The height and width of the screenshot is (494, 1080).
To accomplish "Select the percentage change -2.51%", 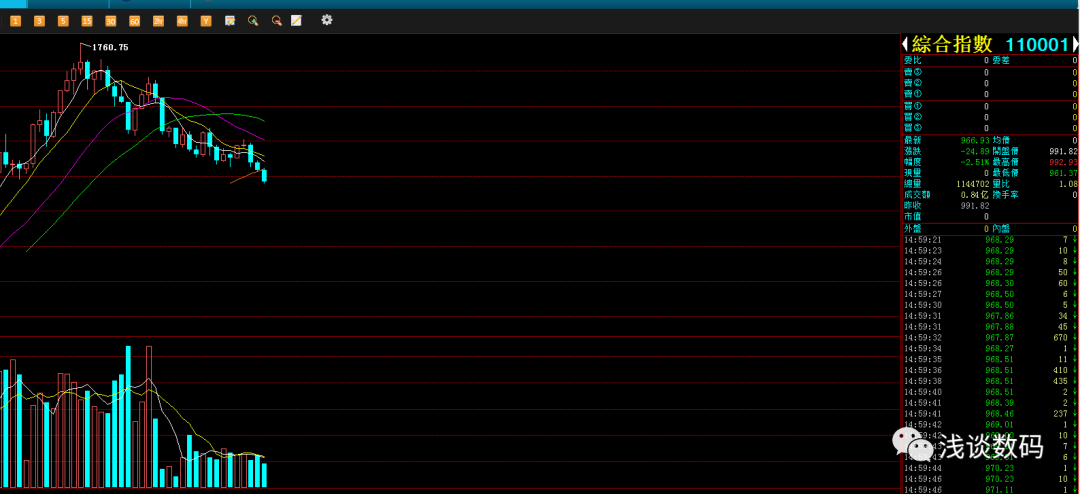I will (x=974, y=162).
